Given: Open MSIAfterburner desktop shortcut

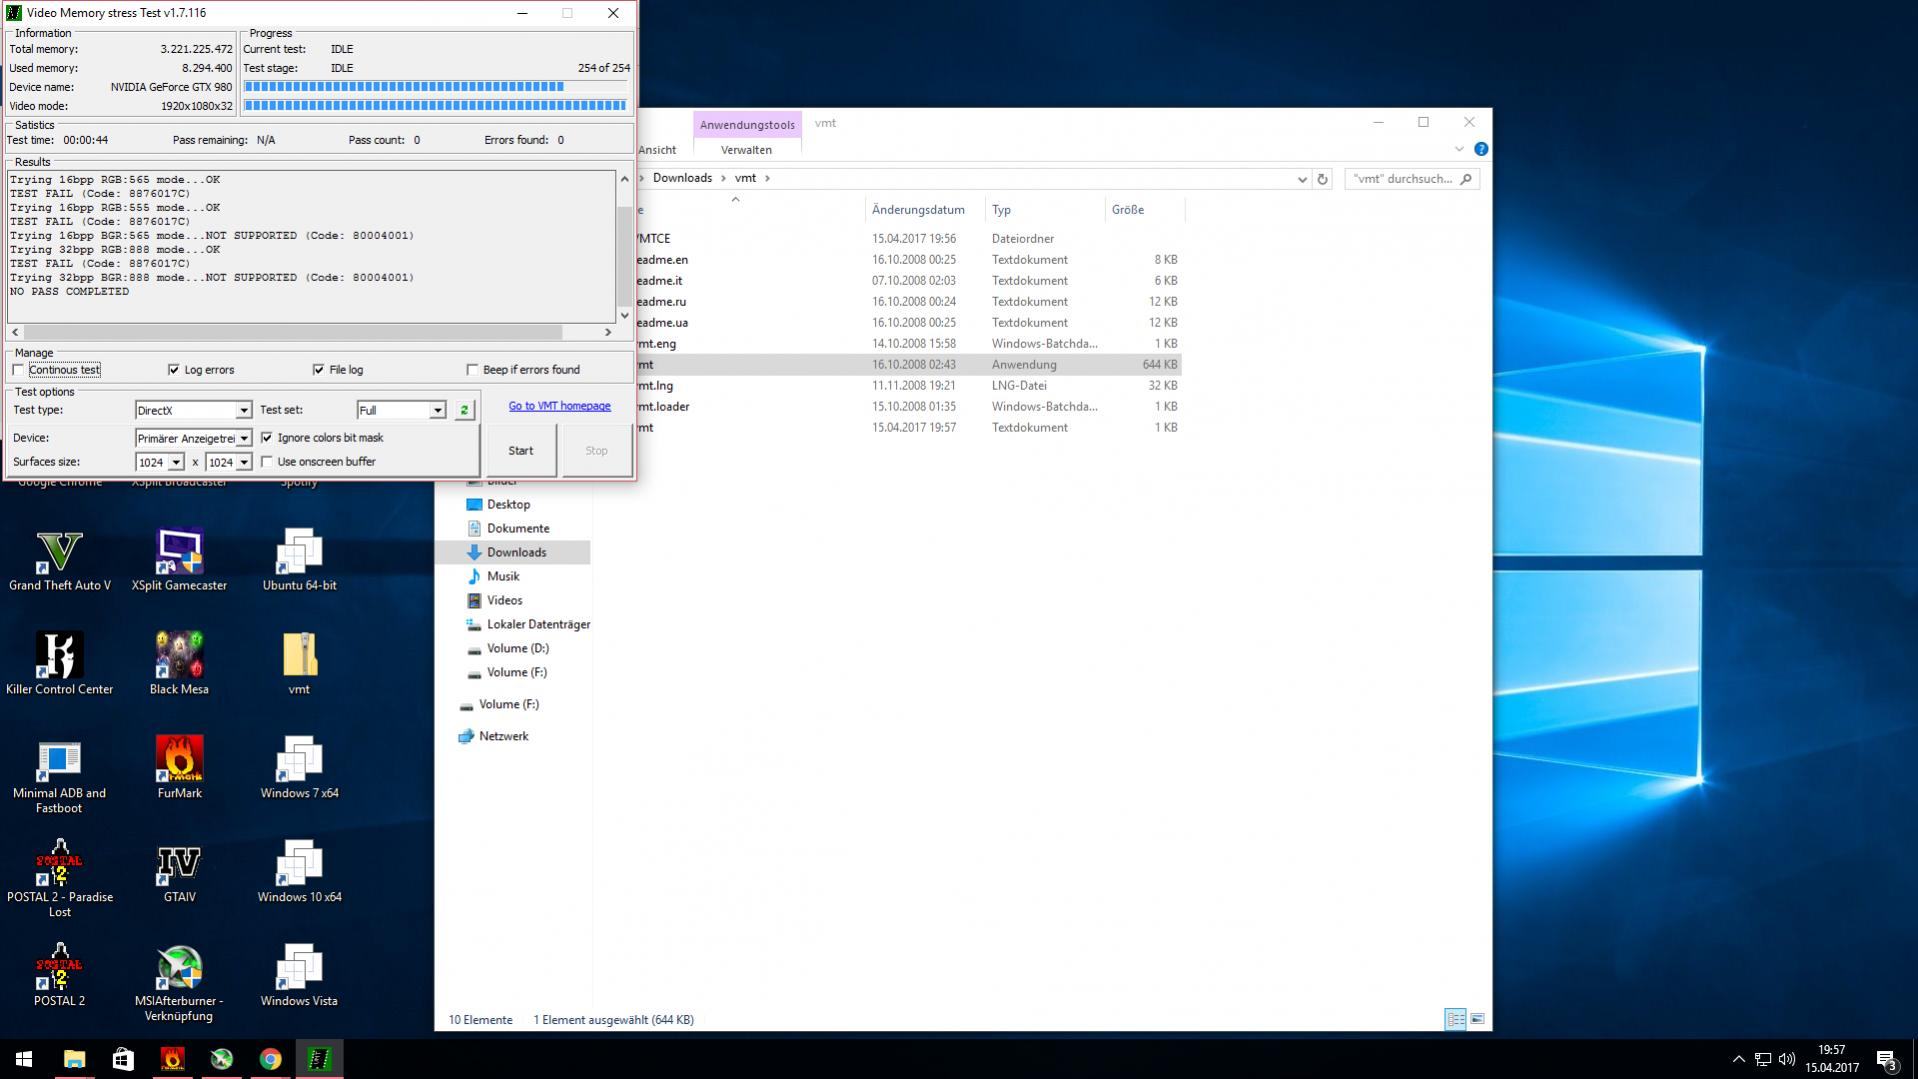Looking at the screenshot, I should (179, 984).
